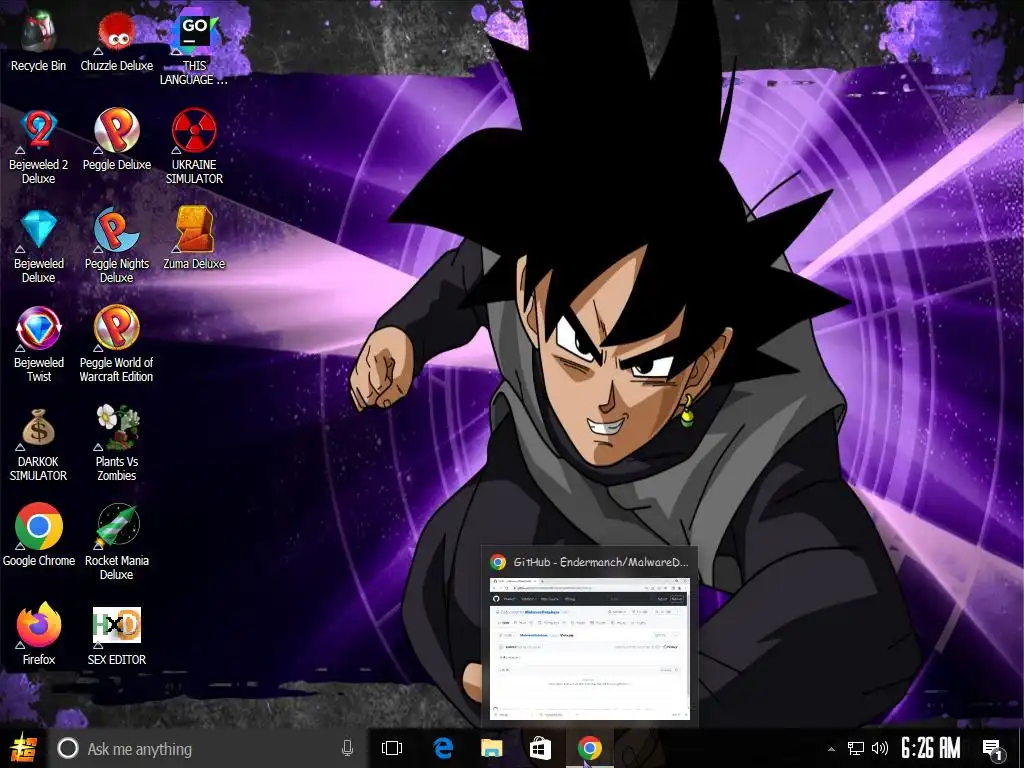Click the 'GitHub - Endermanch/MalwareD...' preview title
Viewport: 1024px width, 768px height.
click(x=600, y=562)
